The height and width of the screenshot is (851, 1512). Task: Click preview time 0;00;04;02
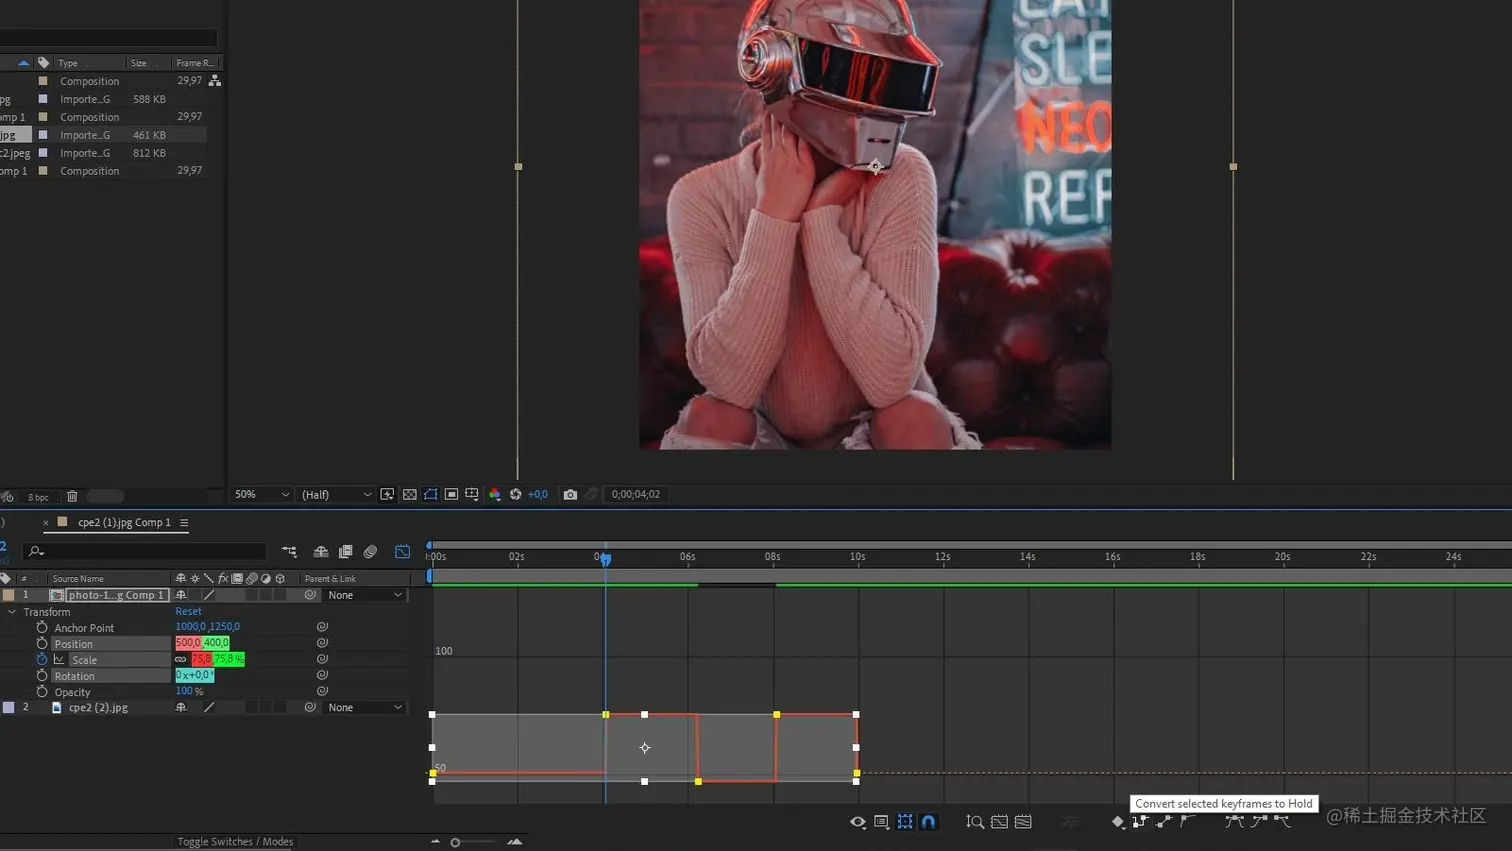(x=636, y=494)
